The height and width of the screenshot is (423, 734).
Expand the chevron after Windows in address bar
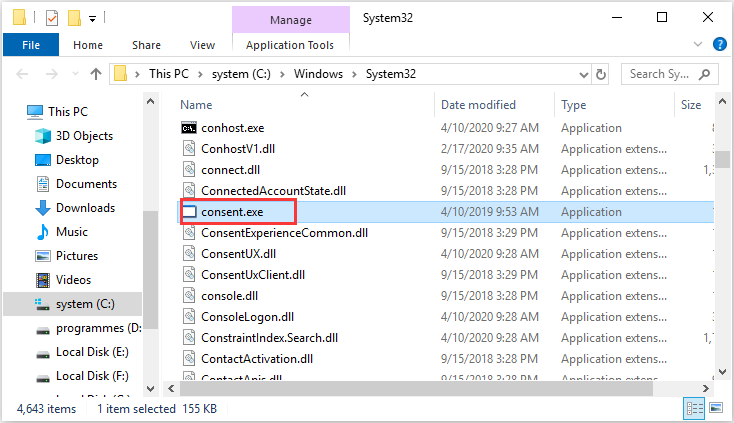tap(354, 74)
